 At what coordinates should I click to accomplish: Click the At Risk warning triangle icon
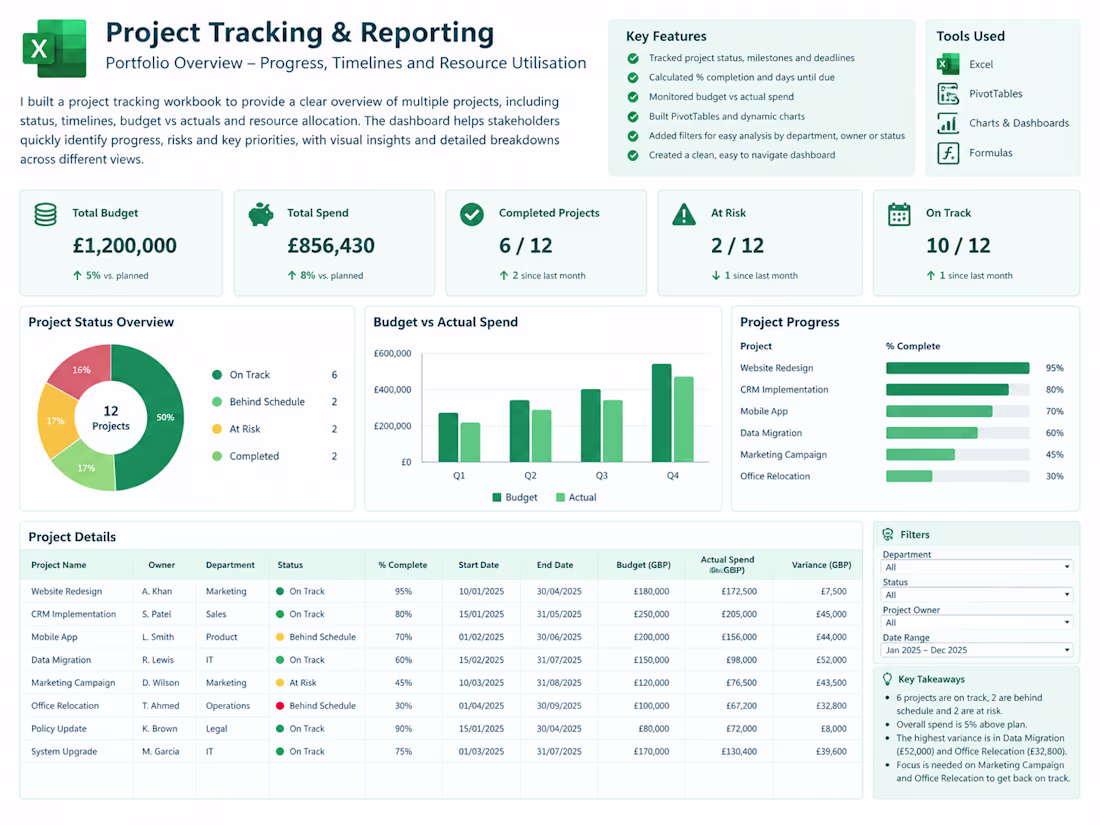[x=684, y=214]
